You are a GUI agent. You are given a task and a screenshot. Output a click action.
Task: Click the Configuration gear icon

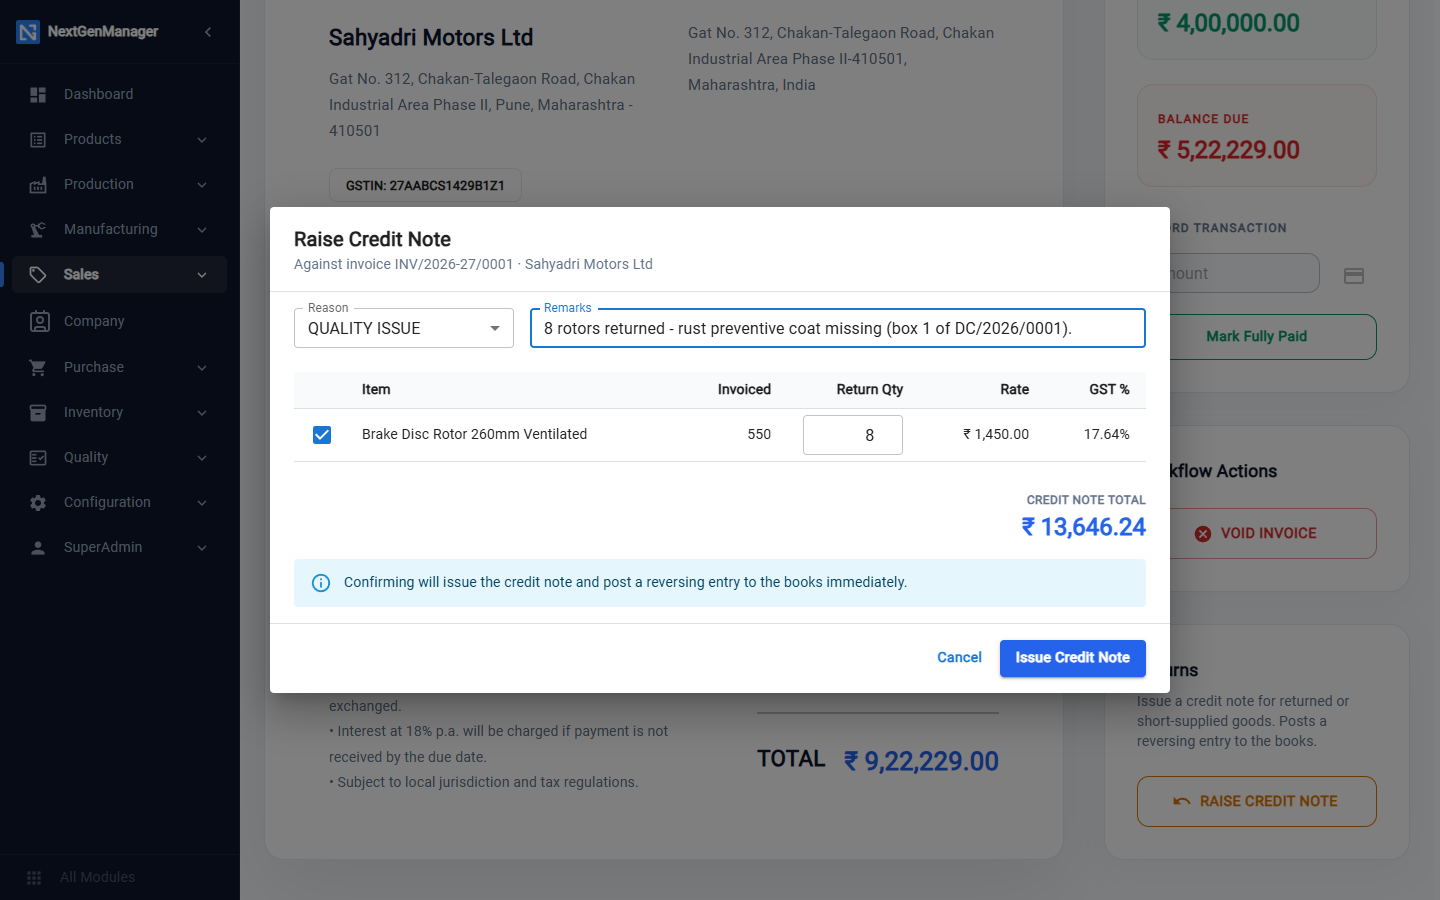click(x=38, y=502)
